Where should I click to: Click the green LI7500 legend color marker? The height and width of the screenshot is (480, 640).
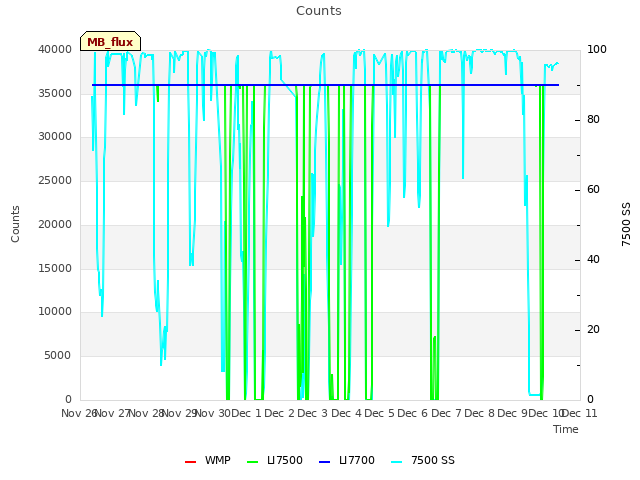253,462
